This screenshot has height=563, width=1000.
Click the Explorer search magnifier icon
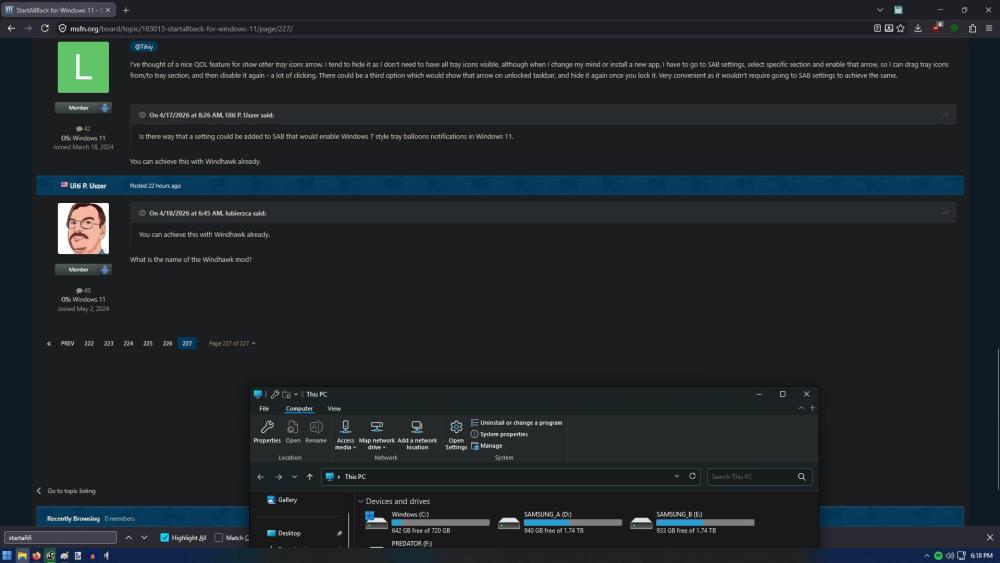802,477
